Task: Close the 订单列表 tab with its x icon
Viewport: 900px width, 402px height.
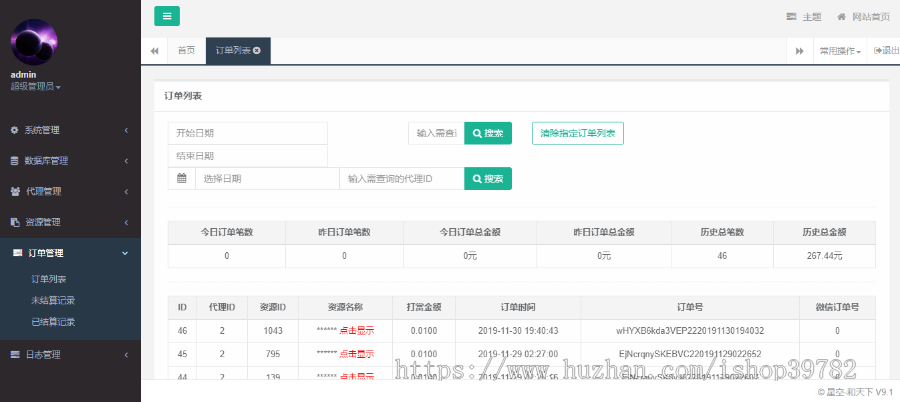Action: point(257,50)
